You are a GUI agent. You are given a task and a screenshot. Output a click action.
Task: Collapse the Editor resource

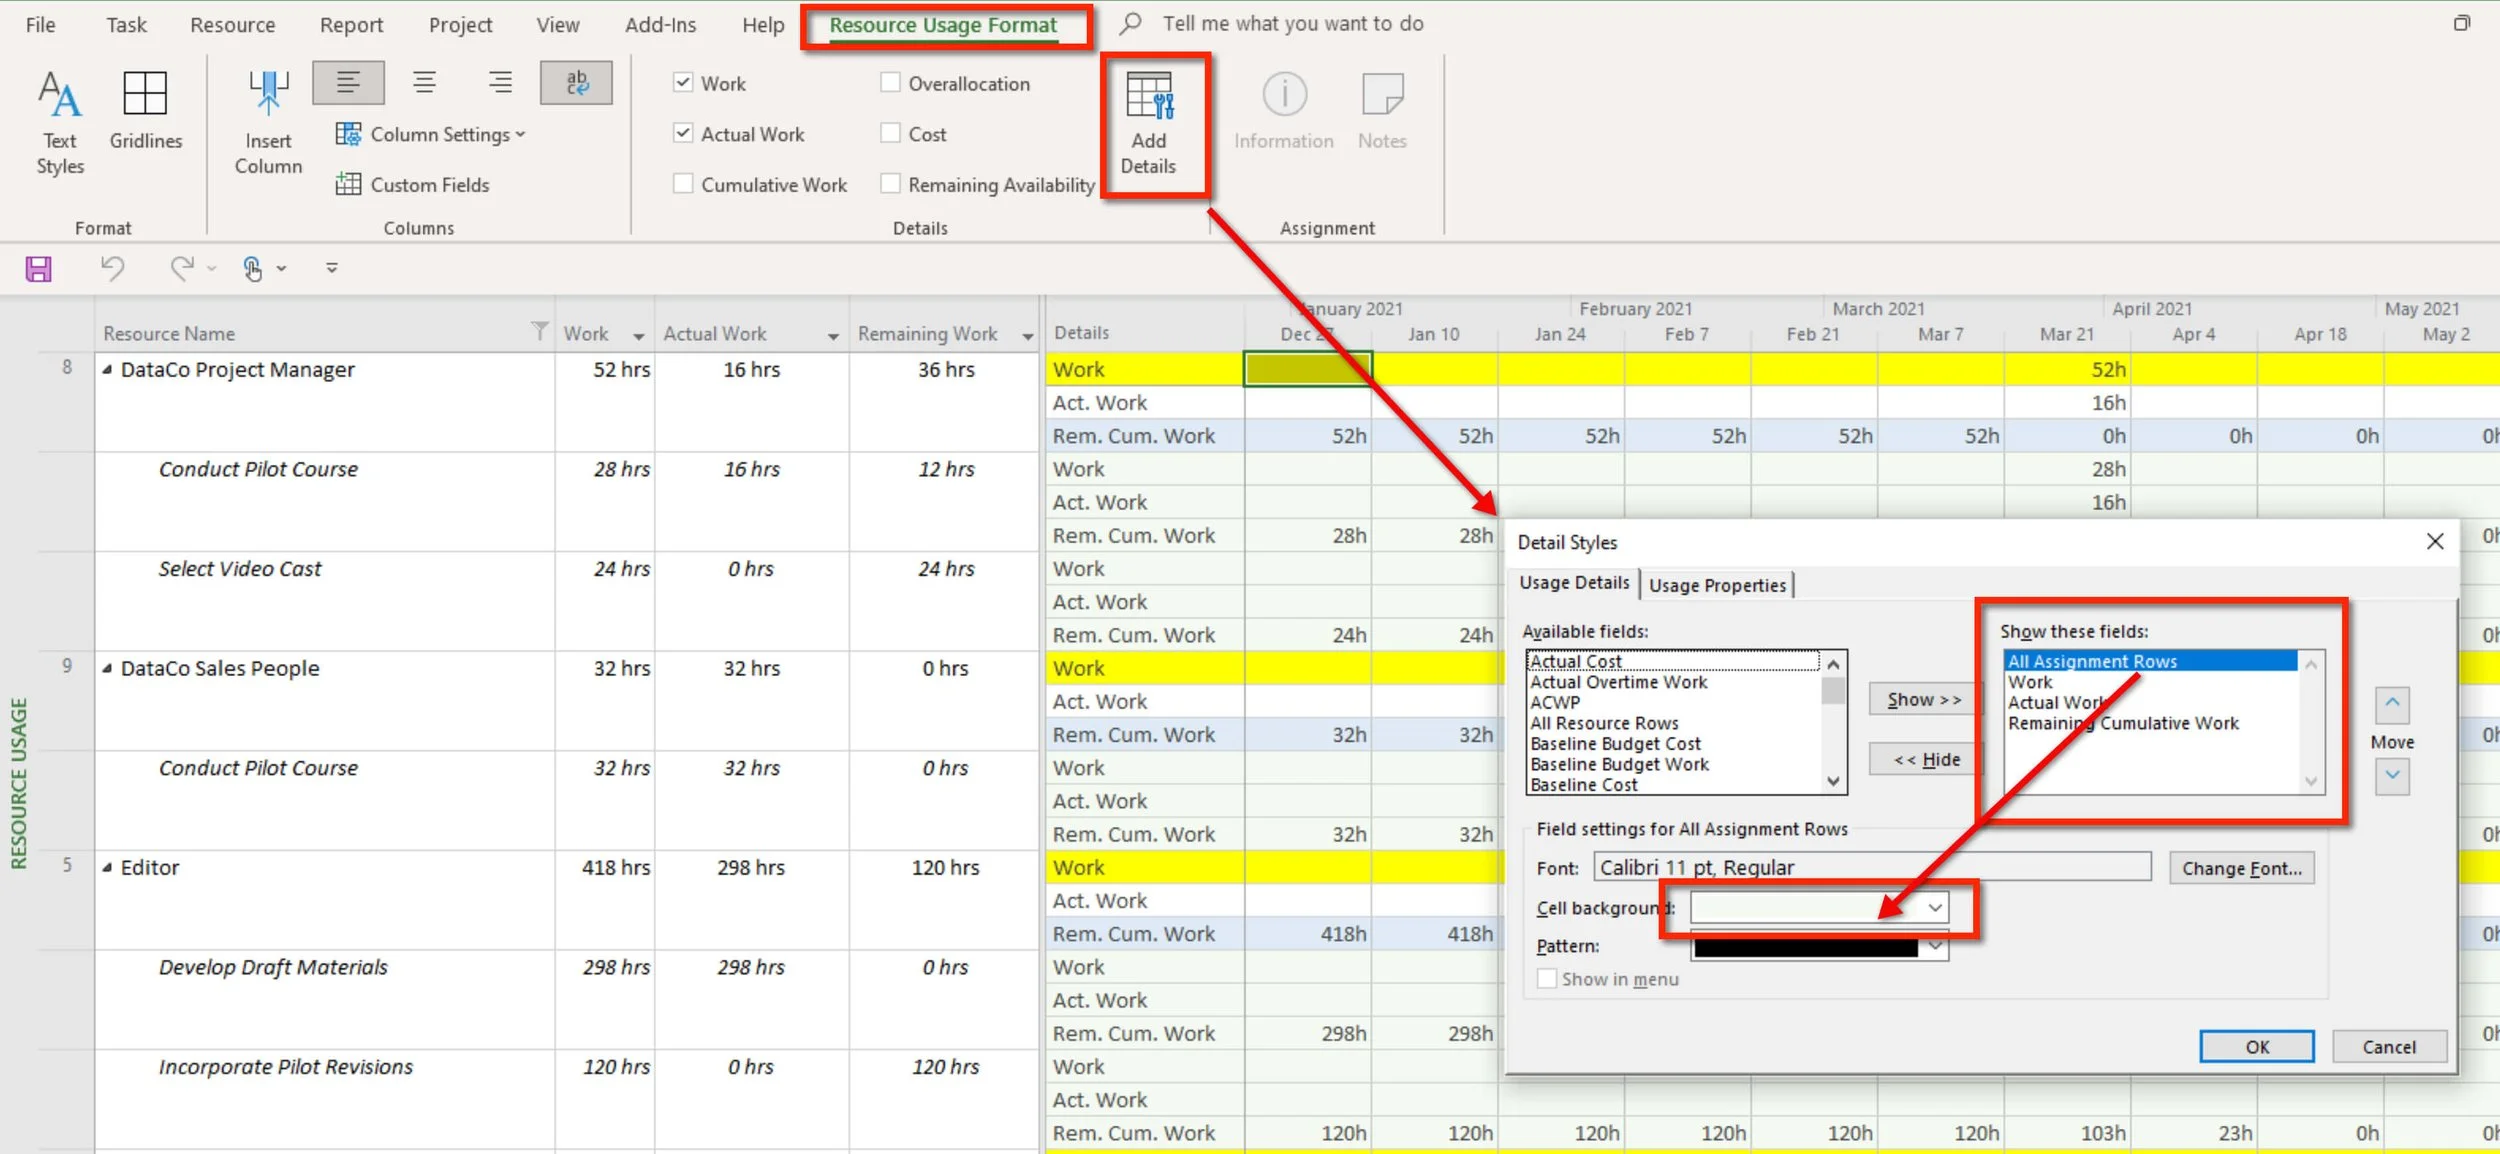107,867
